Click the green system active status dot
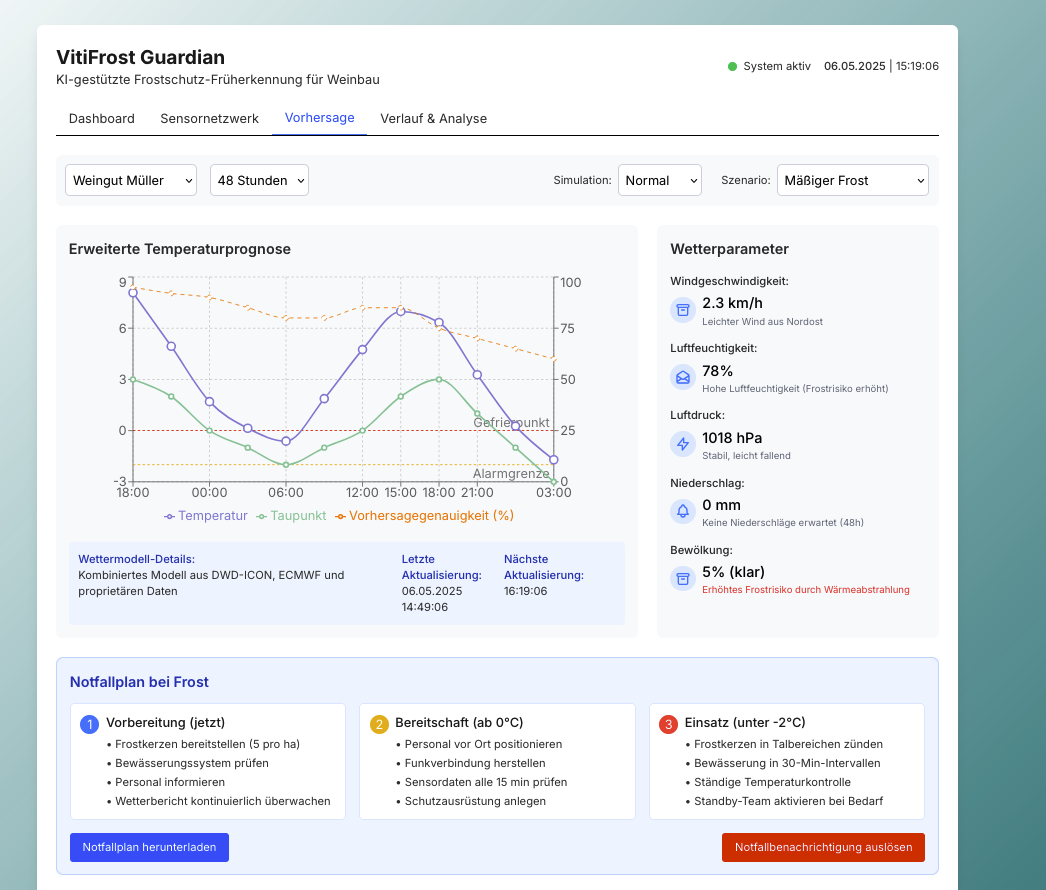The width and height of the screenshot is (1046, 890). [x=732, y=66]
